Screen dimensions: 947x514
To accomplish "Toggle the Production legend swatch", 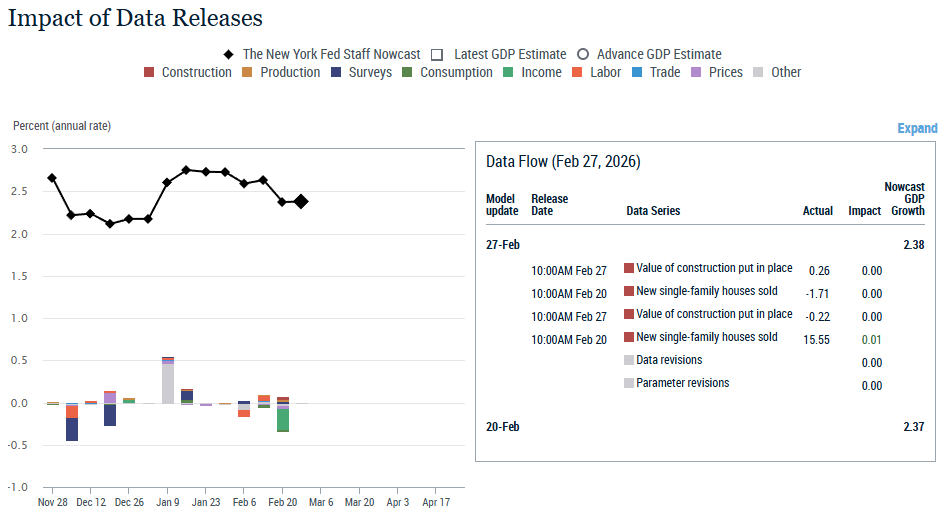I will pos(250,72).
